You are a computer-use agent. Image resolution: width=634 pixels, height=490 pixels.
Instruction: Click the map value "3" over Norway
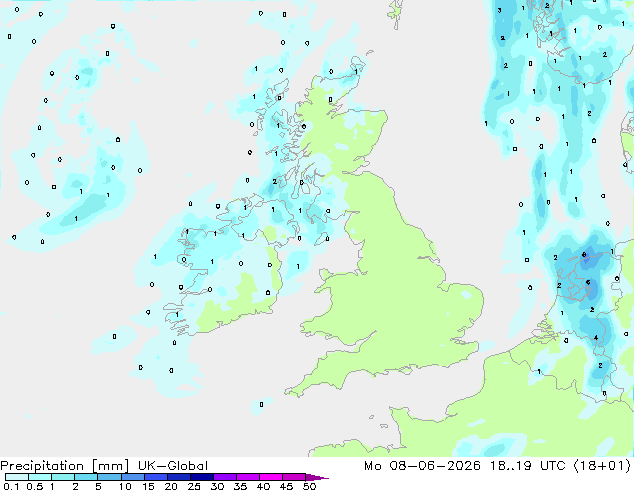click(x=499, y=10)
